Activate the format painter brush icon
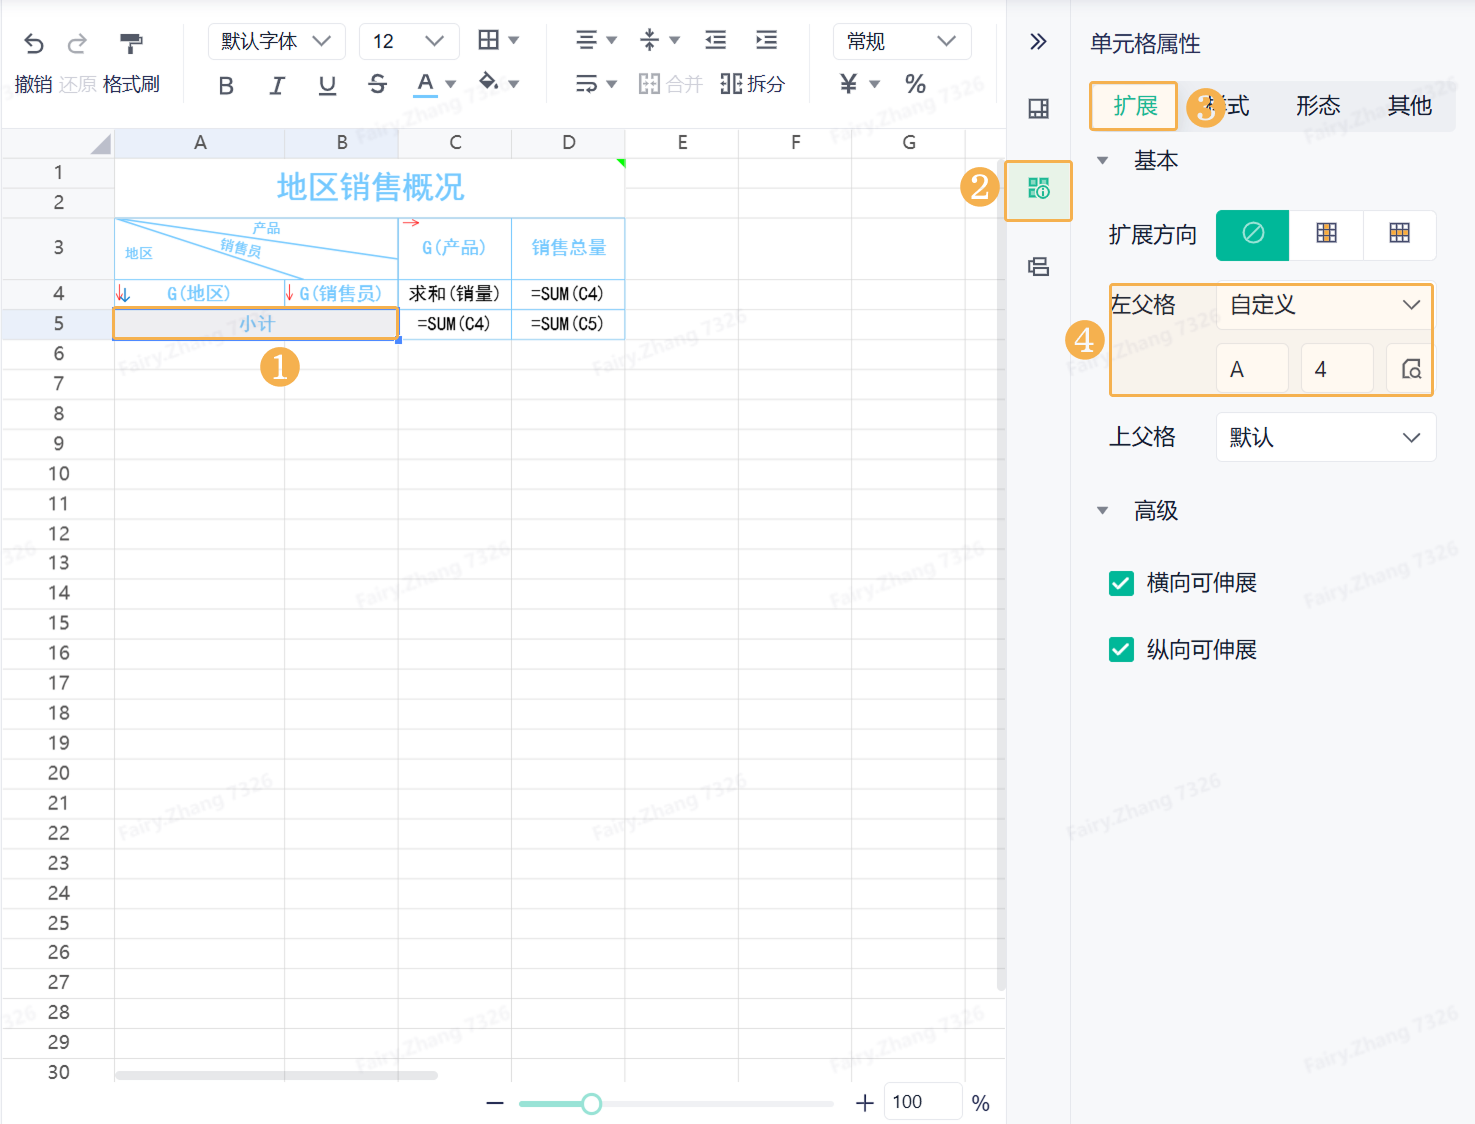The height and width of the screenshot is (1124, 1475). [x=131, y=43]
